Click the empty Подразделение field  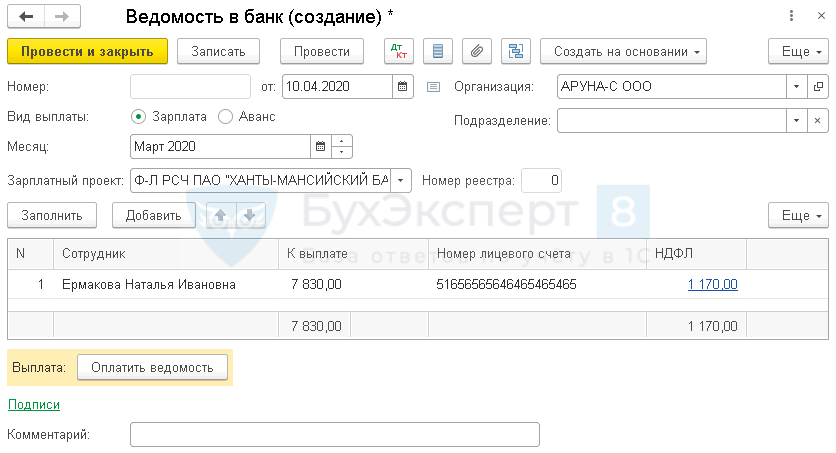point(672,120)
